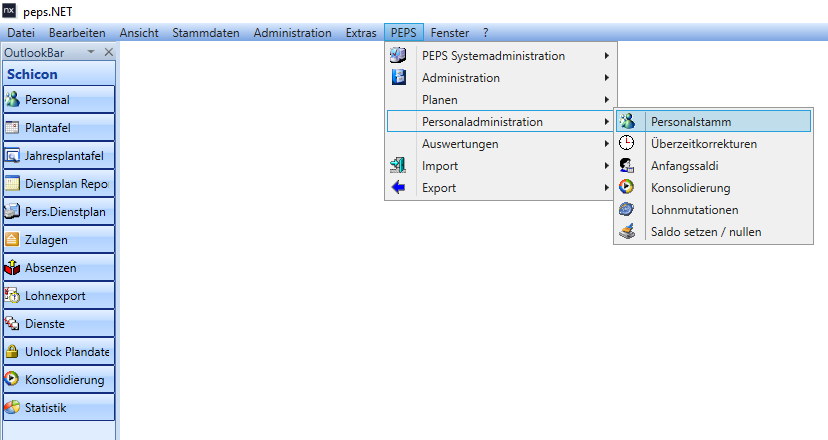The height and width of the screenshot is (440, 828).
Task: Open Statistik from the OutlookBar
Action: click(59, 408)
